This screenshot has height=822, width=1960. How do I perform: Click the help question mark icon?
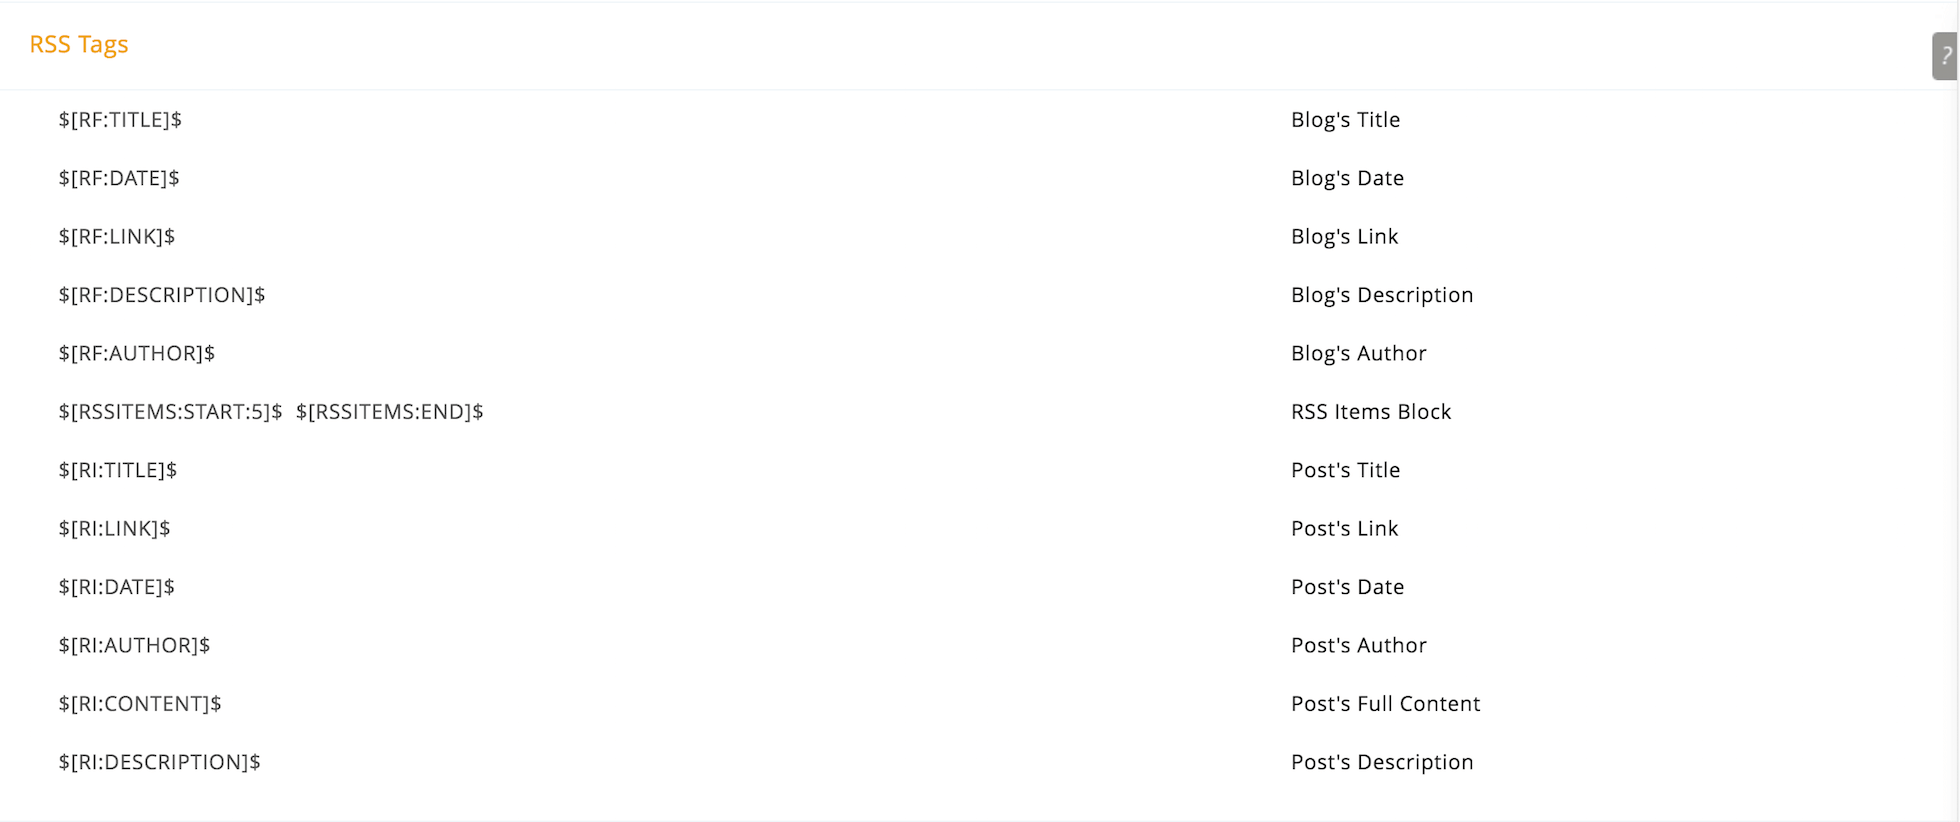[1945, 56]
